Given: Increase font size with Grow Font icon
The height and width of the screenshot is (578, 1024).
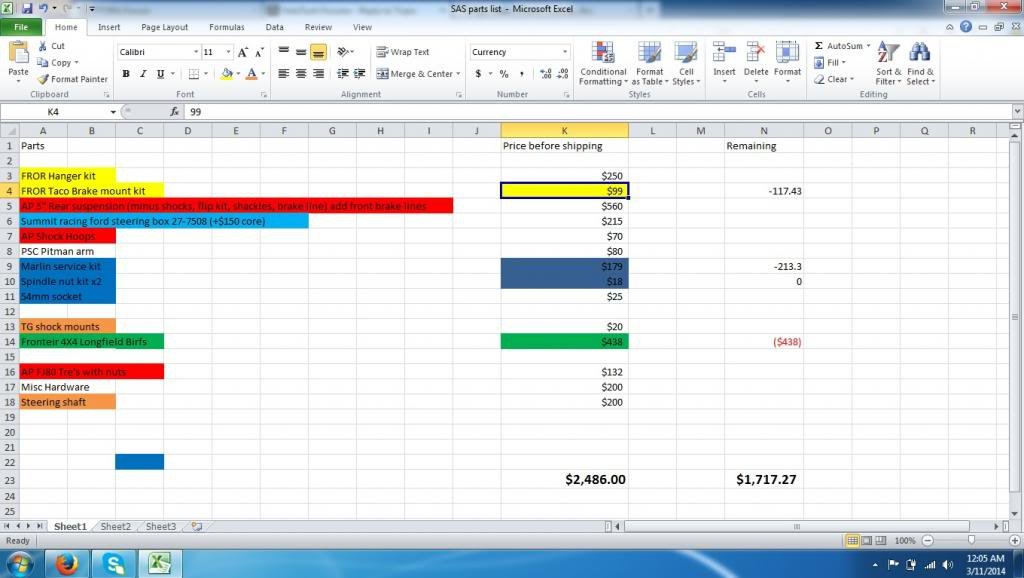Looking at the screenshot, I should pos(243,52).
